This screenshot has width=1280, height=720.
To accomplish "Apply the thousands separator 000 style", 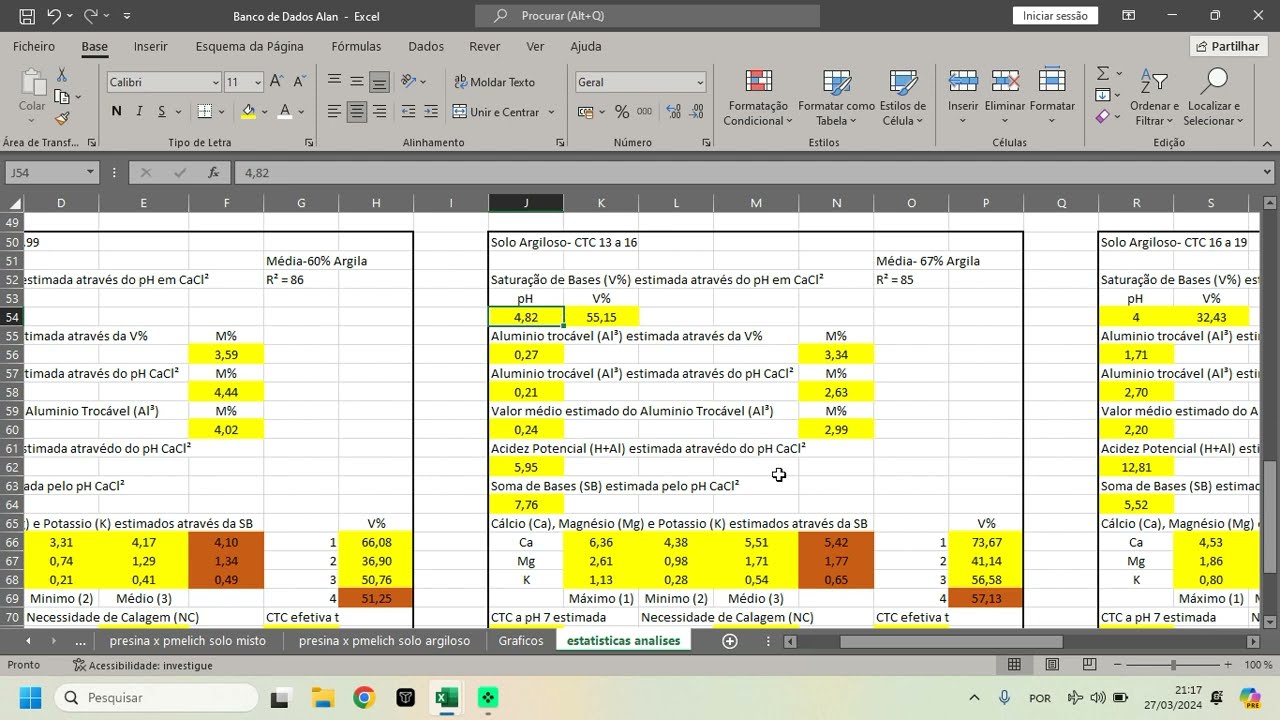I will pos(643,112).
